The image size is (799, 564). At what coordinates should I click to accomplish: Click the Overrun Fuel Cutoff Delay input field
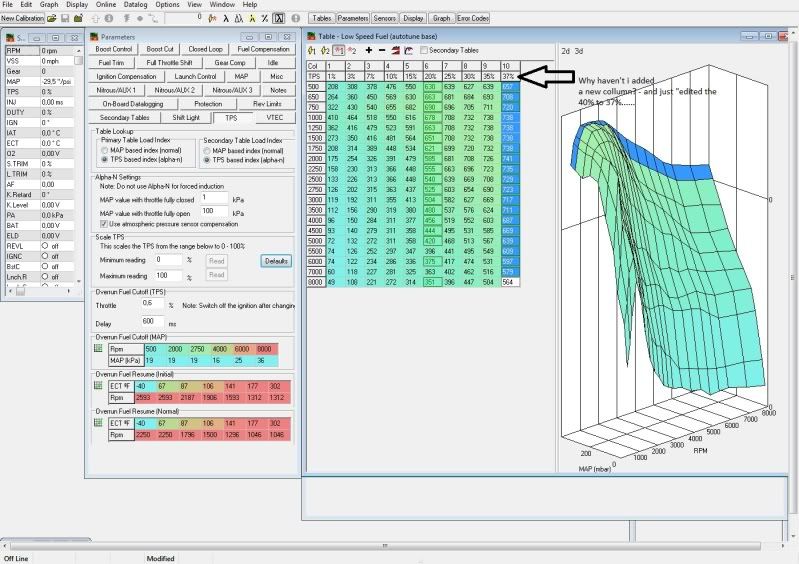click(152, 321)
